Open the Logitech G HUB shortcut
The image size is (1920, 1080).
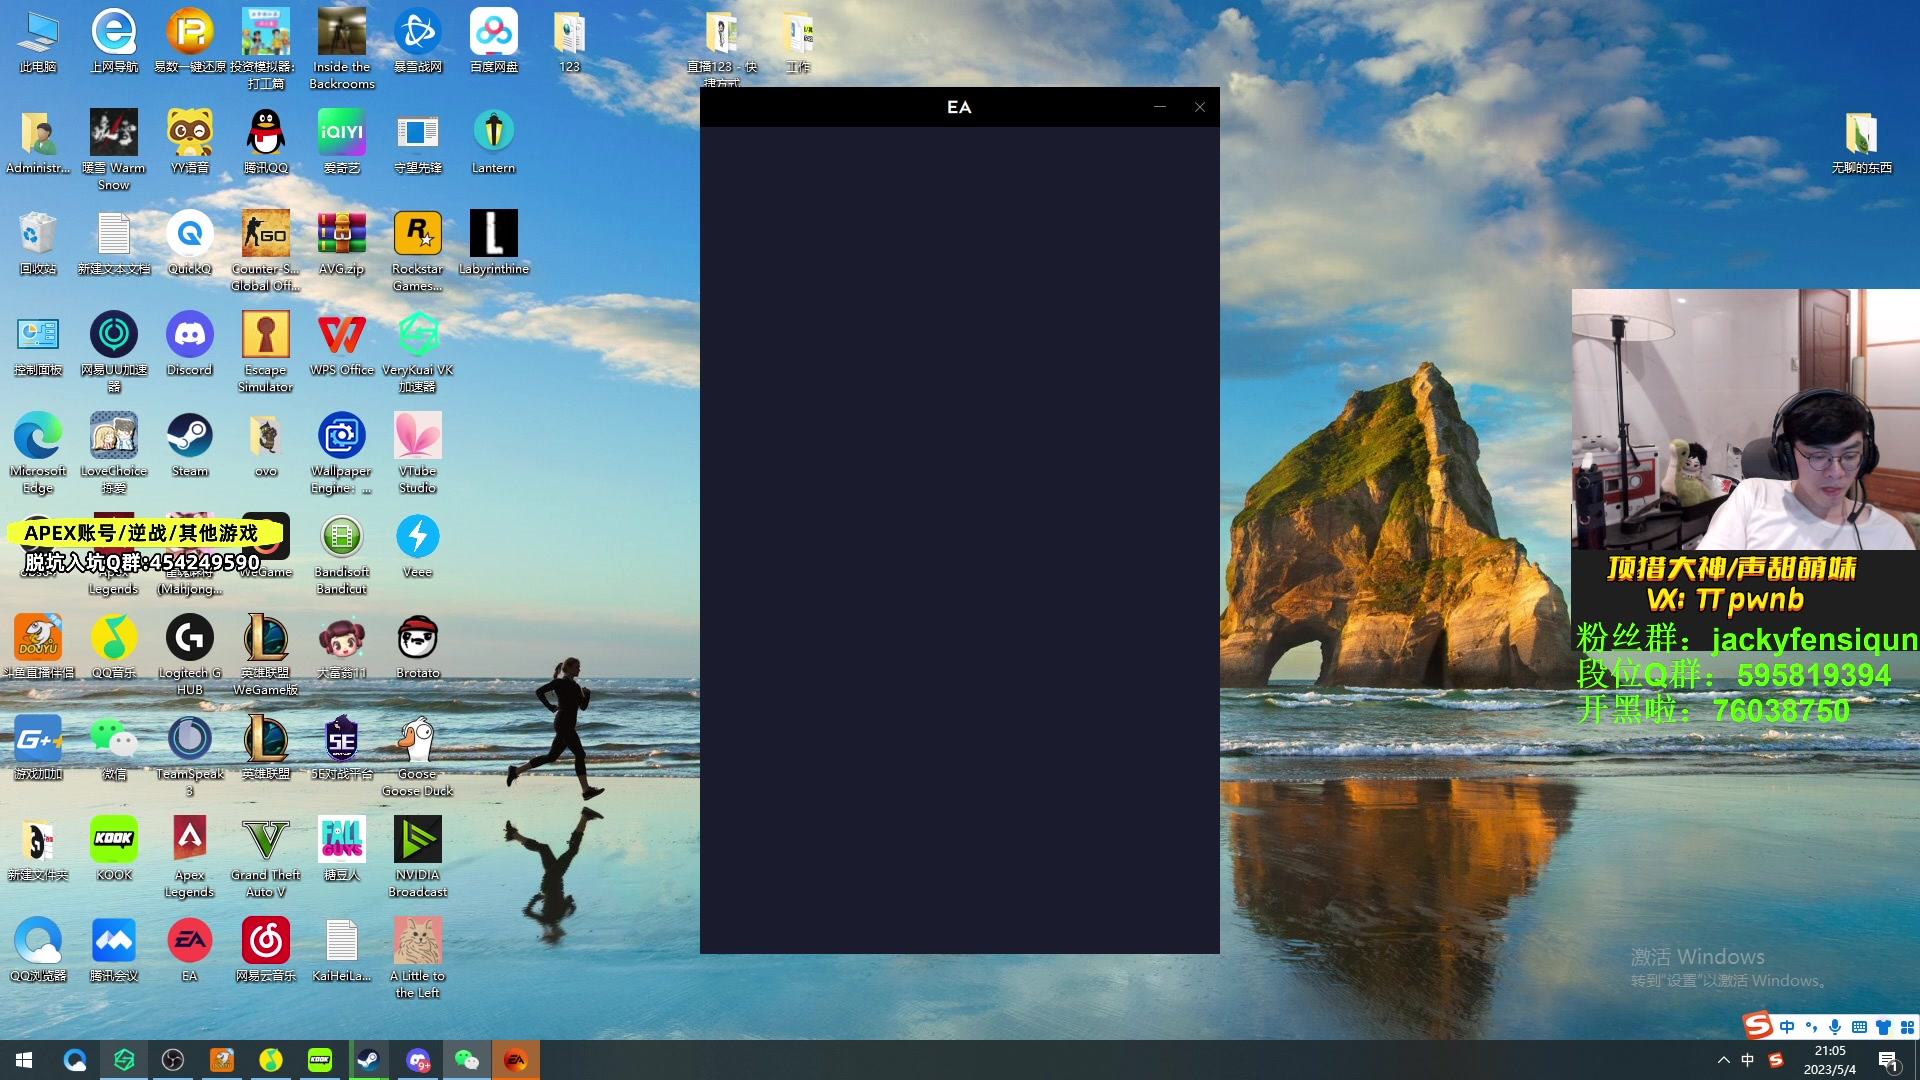(x=189, y=638)
